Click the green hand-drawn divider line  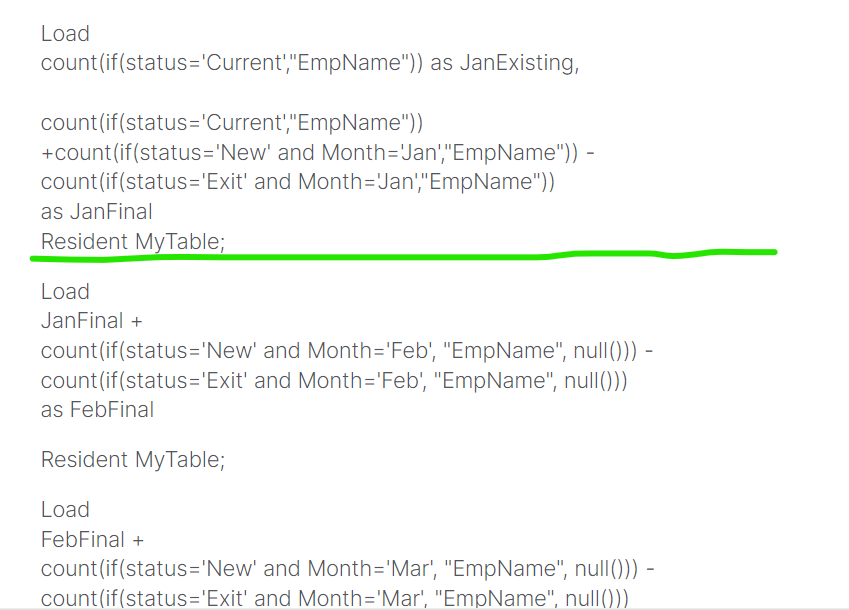400,256
